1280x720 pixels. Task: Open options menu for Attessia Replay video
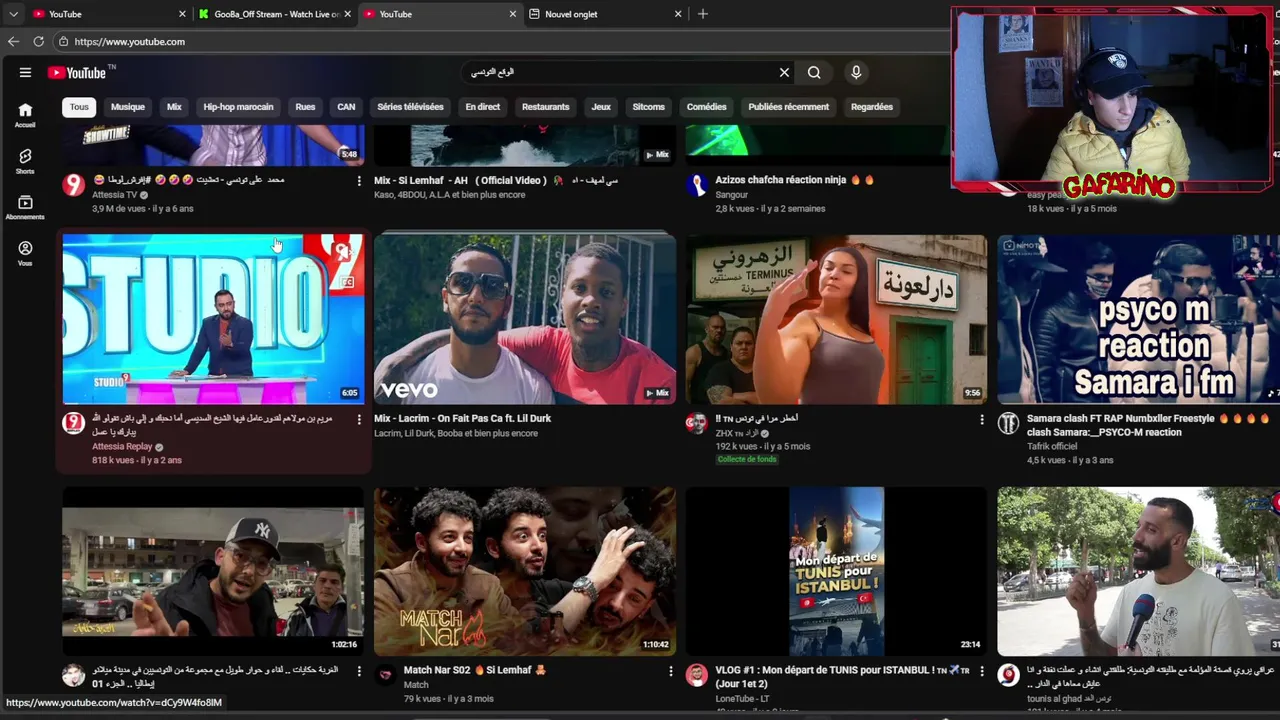tap(359, 419)
